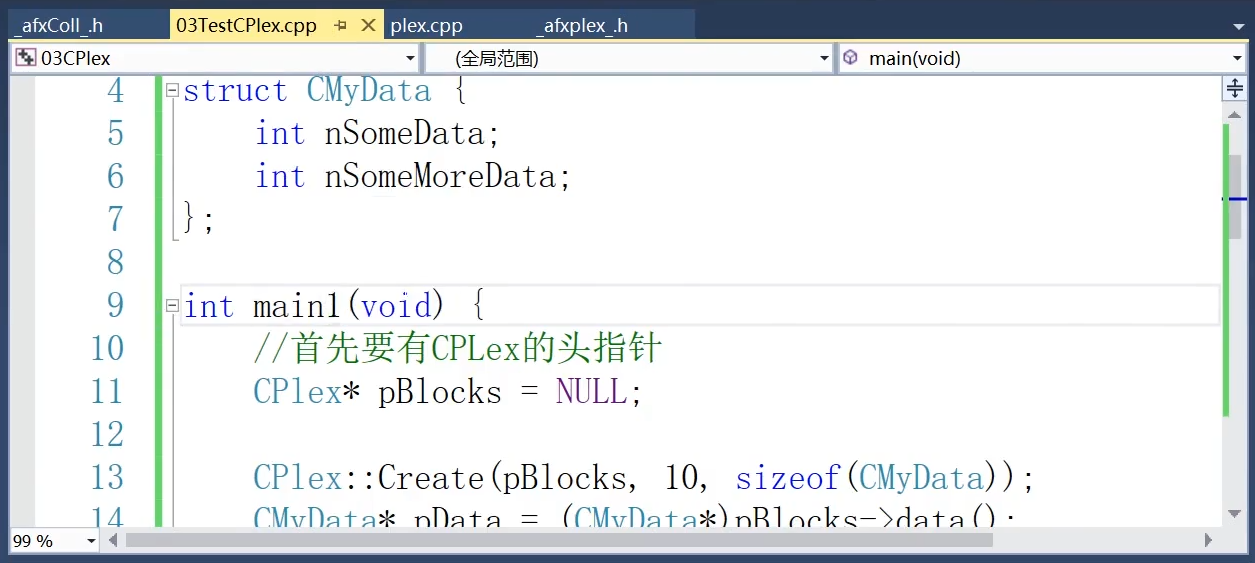Click the horizontal scrollbar right arrow
This screenshot has height=563, width=1255.
(x=1208, y=540)
